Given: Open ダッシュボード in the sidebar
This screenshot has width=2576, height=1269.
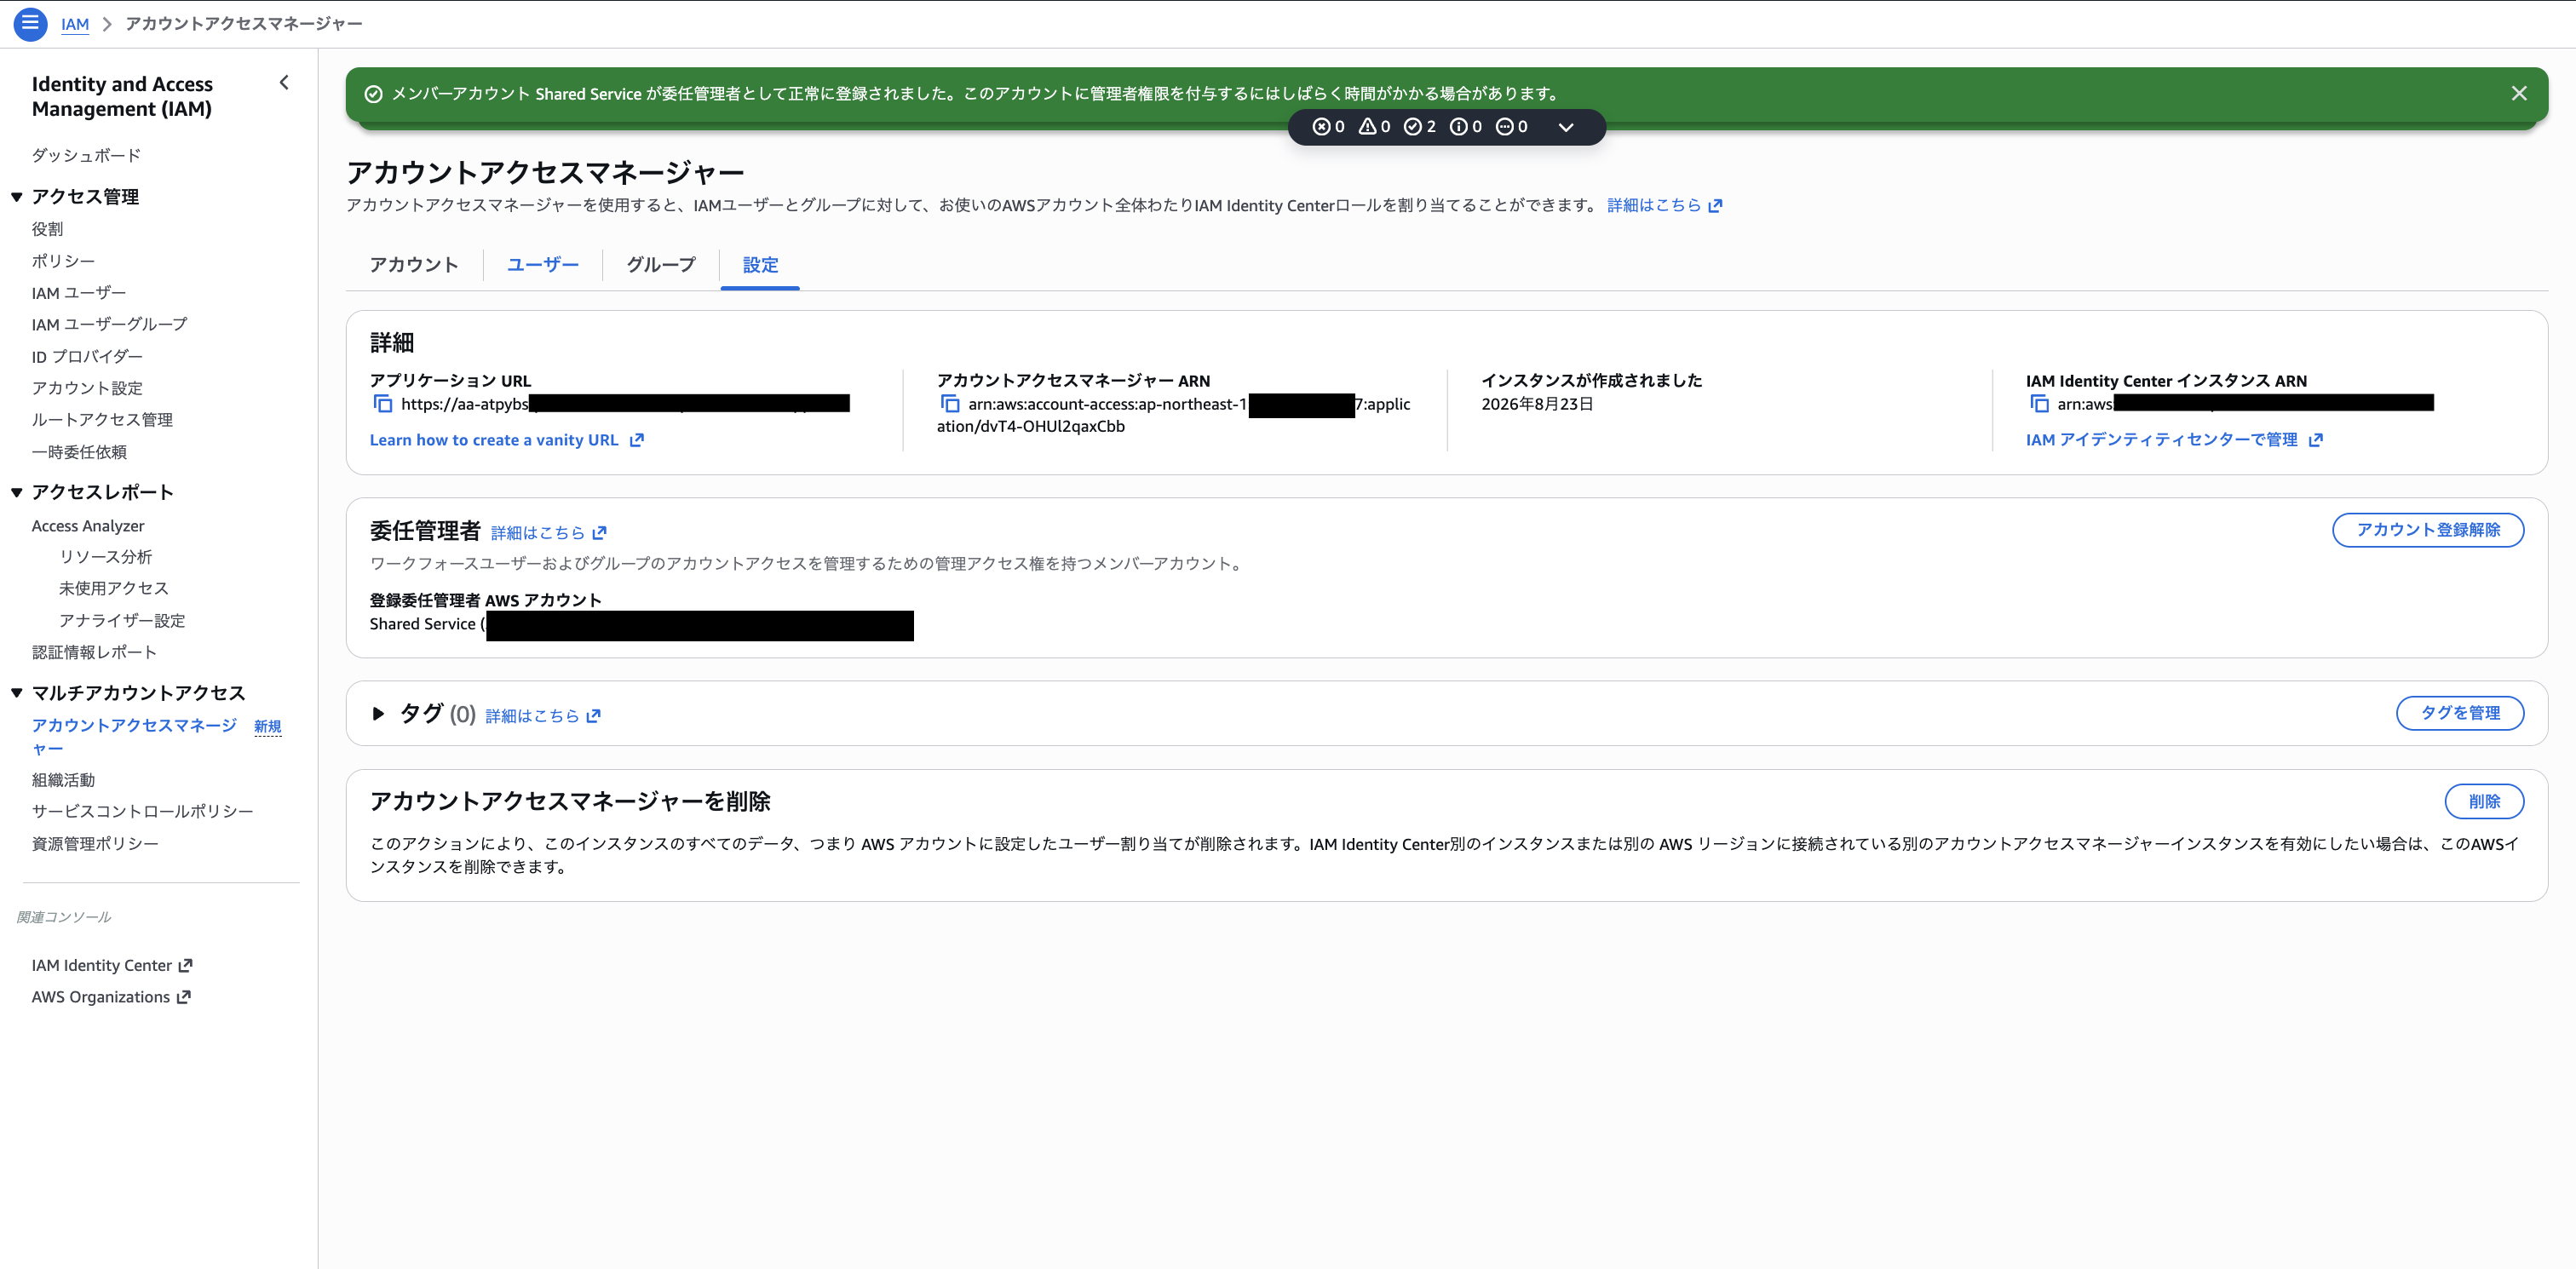Looking at the screenshot, I should pyautogui.click(x=86, y=155).
